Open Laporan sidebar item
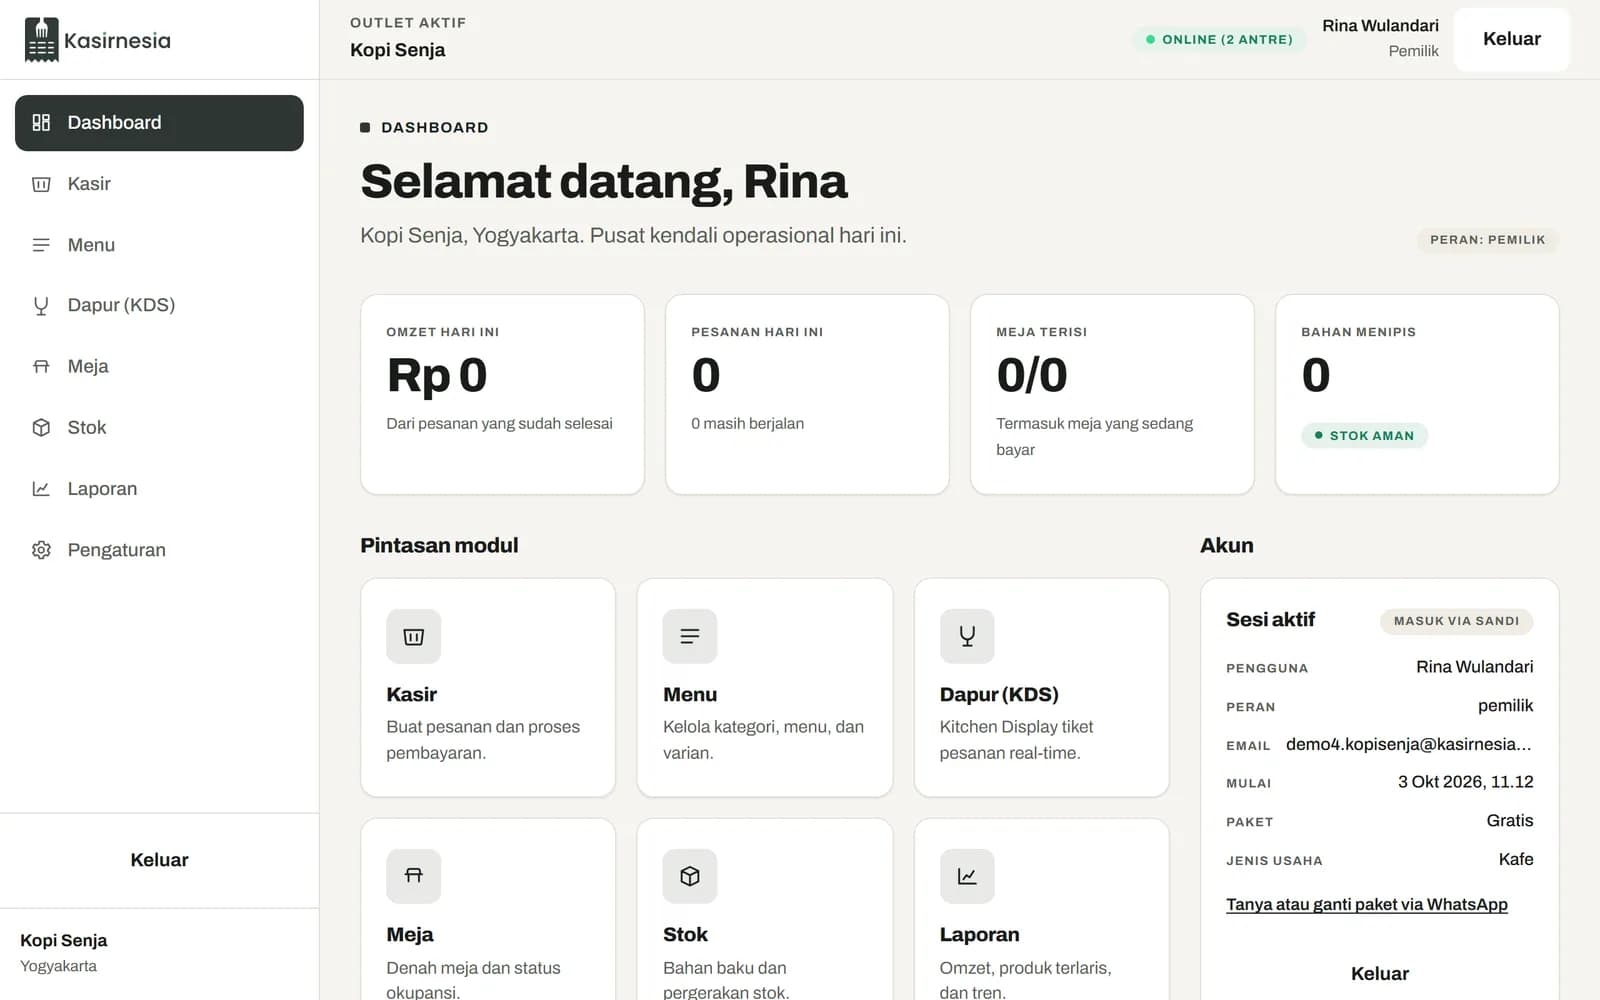Screen dimensions: 1600x1000 159,489
